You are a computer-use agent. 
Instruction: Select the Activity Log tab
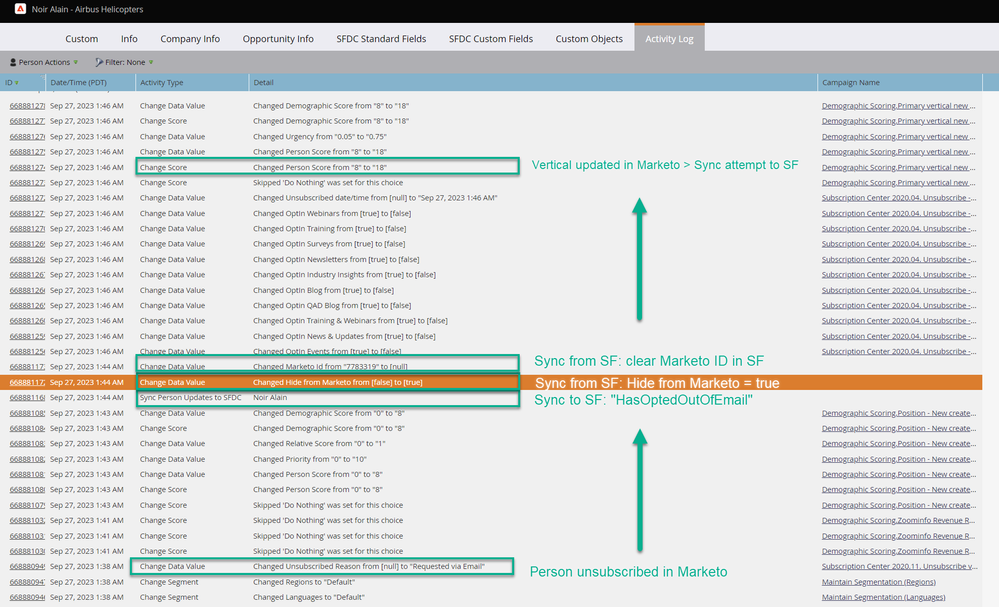coord(669,39)
